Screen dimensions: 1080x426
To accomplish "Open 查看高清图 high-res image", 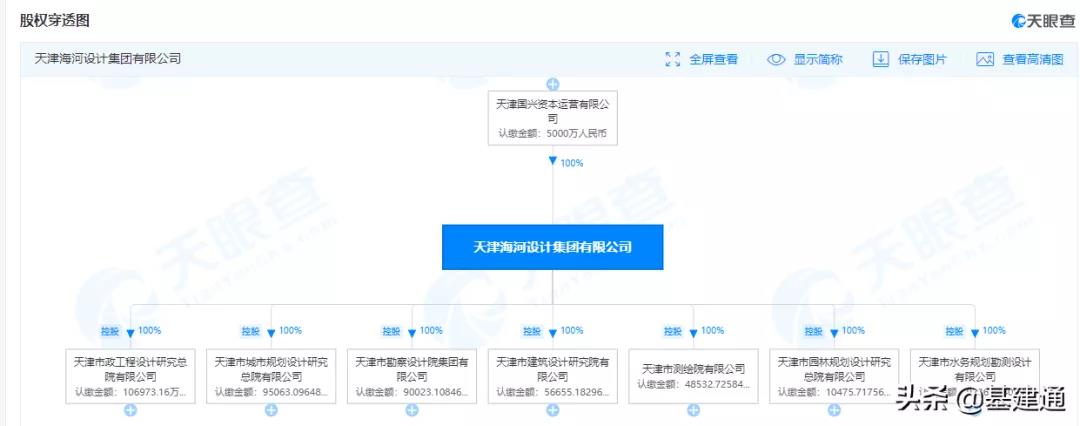I will [x=1033, y=59].
